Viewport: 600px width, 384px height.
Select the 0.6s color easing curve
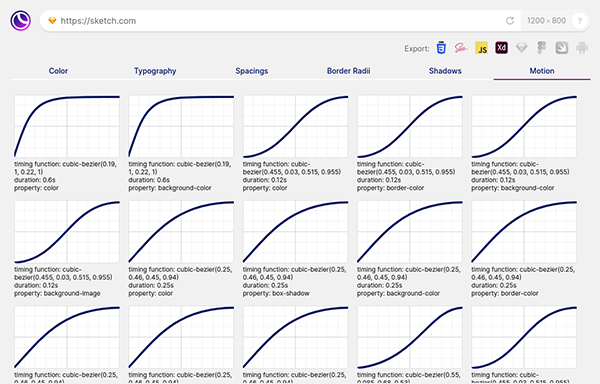[x=67, y=126]
